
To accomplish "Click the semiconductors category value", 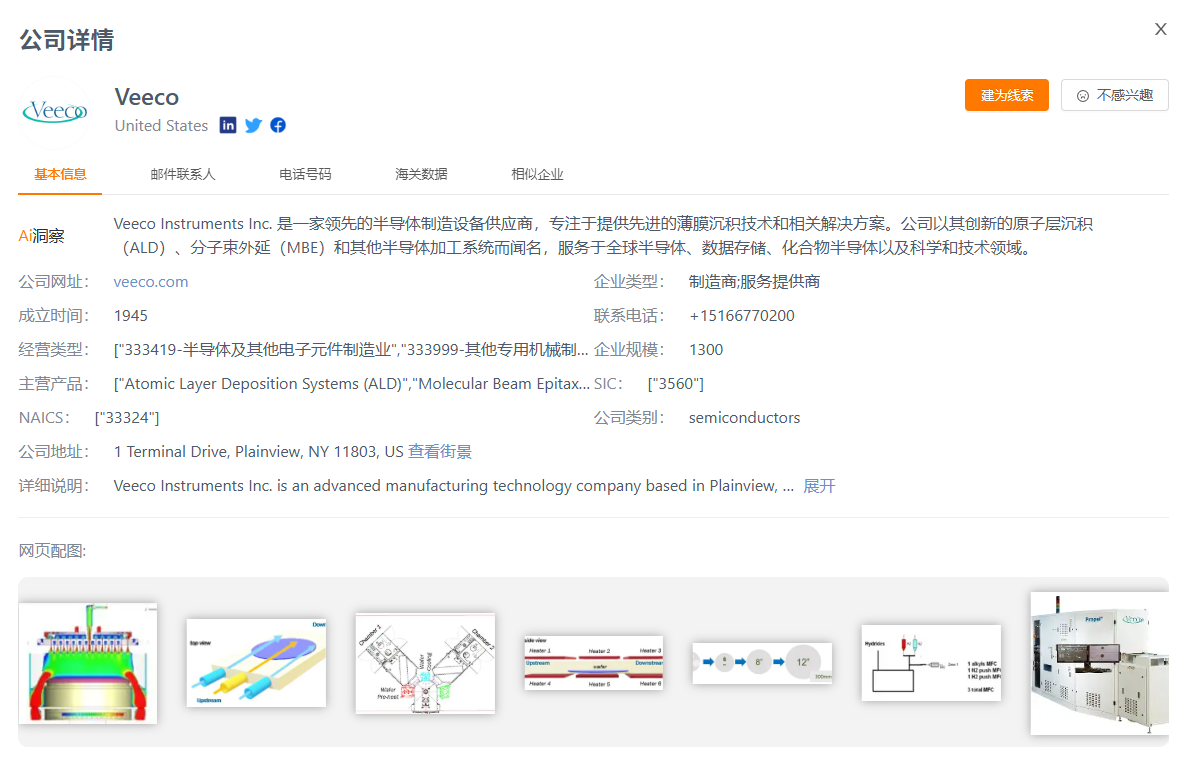I will coord(744,418).
